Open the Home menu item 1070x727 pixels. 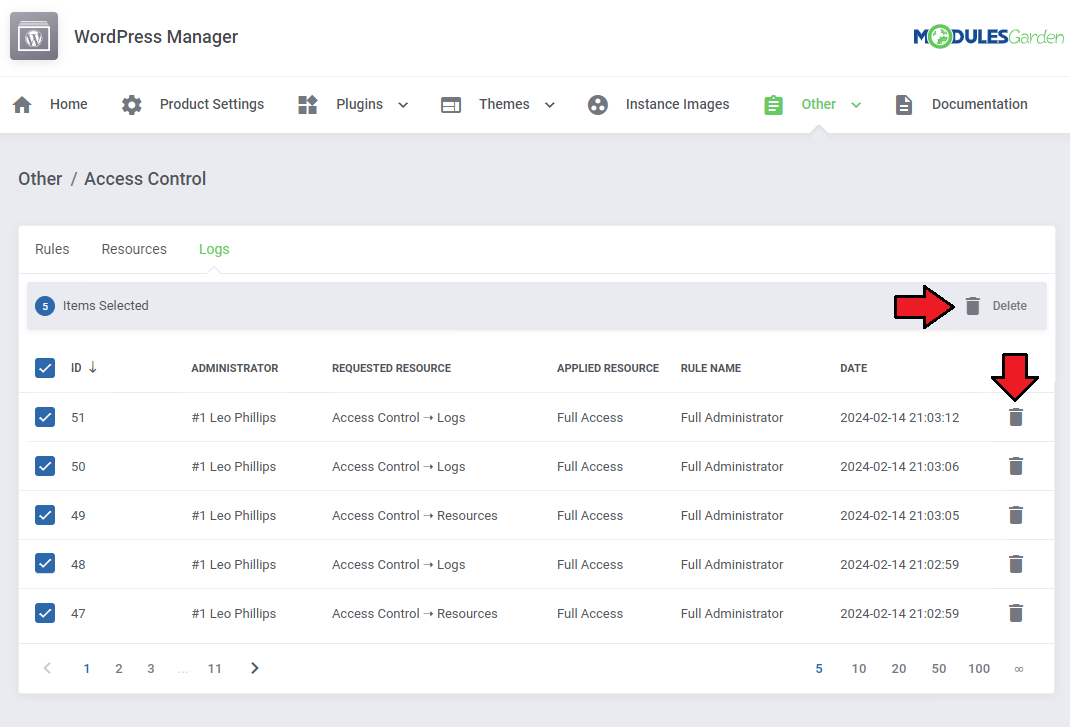tap(68, 104)
